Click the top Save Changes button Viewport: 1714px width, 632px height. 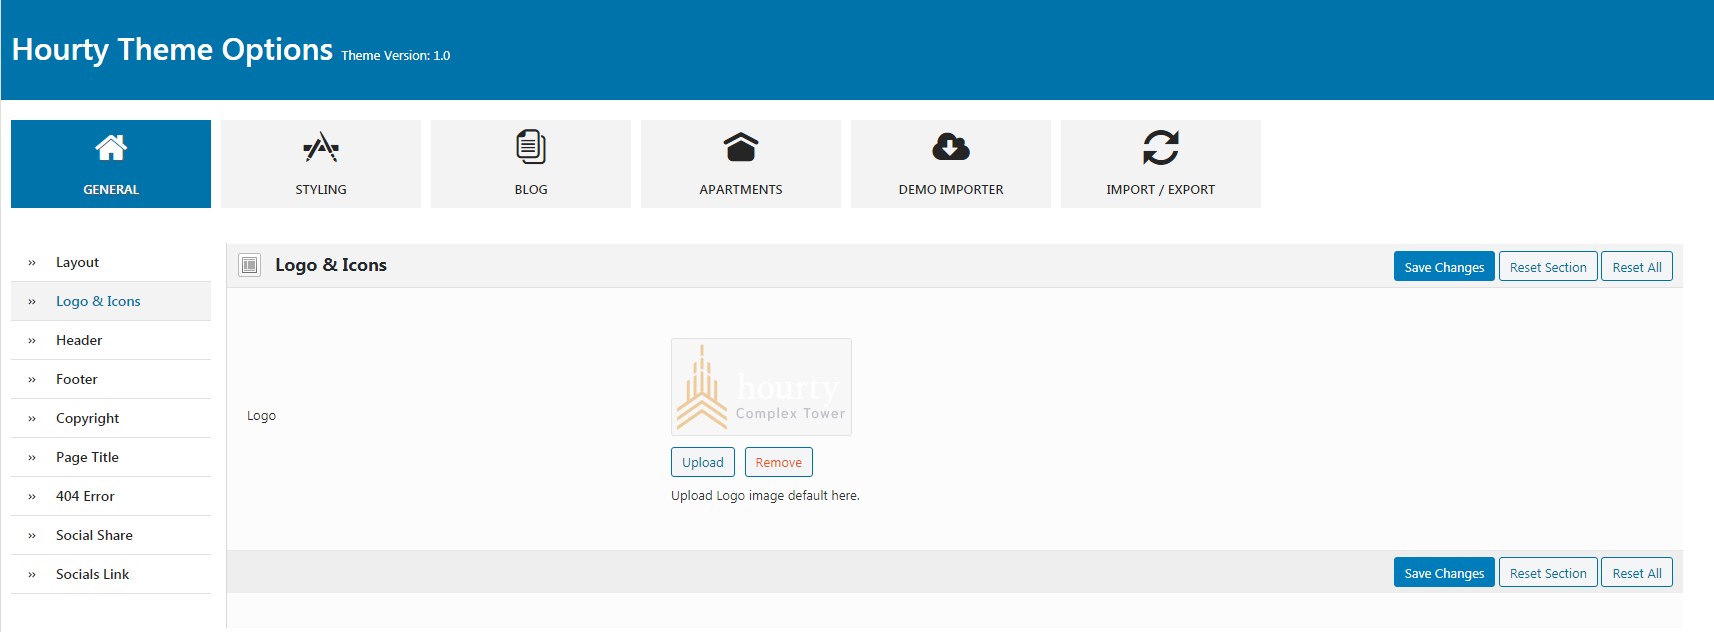click(1444, 267)
